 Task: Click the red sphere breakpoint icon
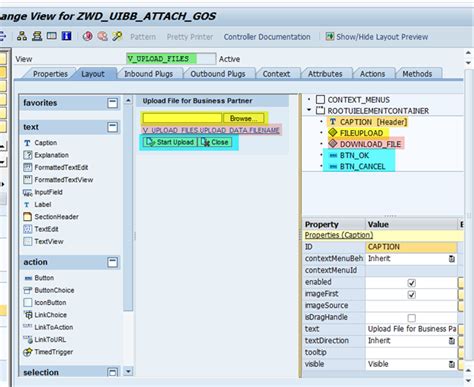(x=88, y=36)
